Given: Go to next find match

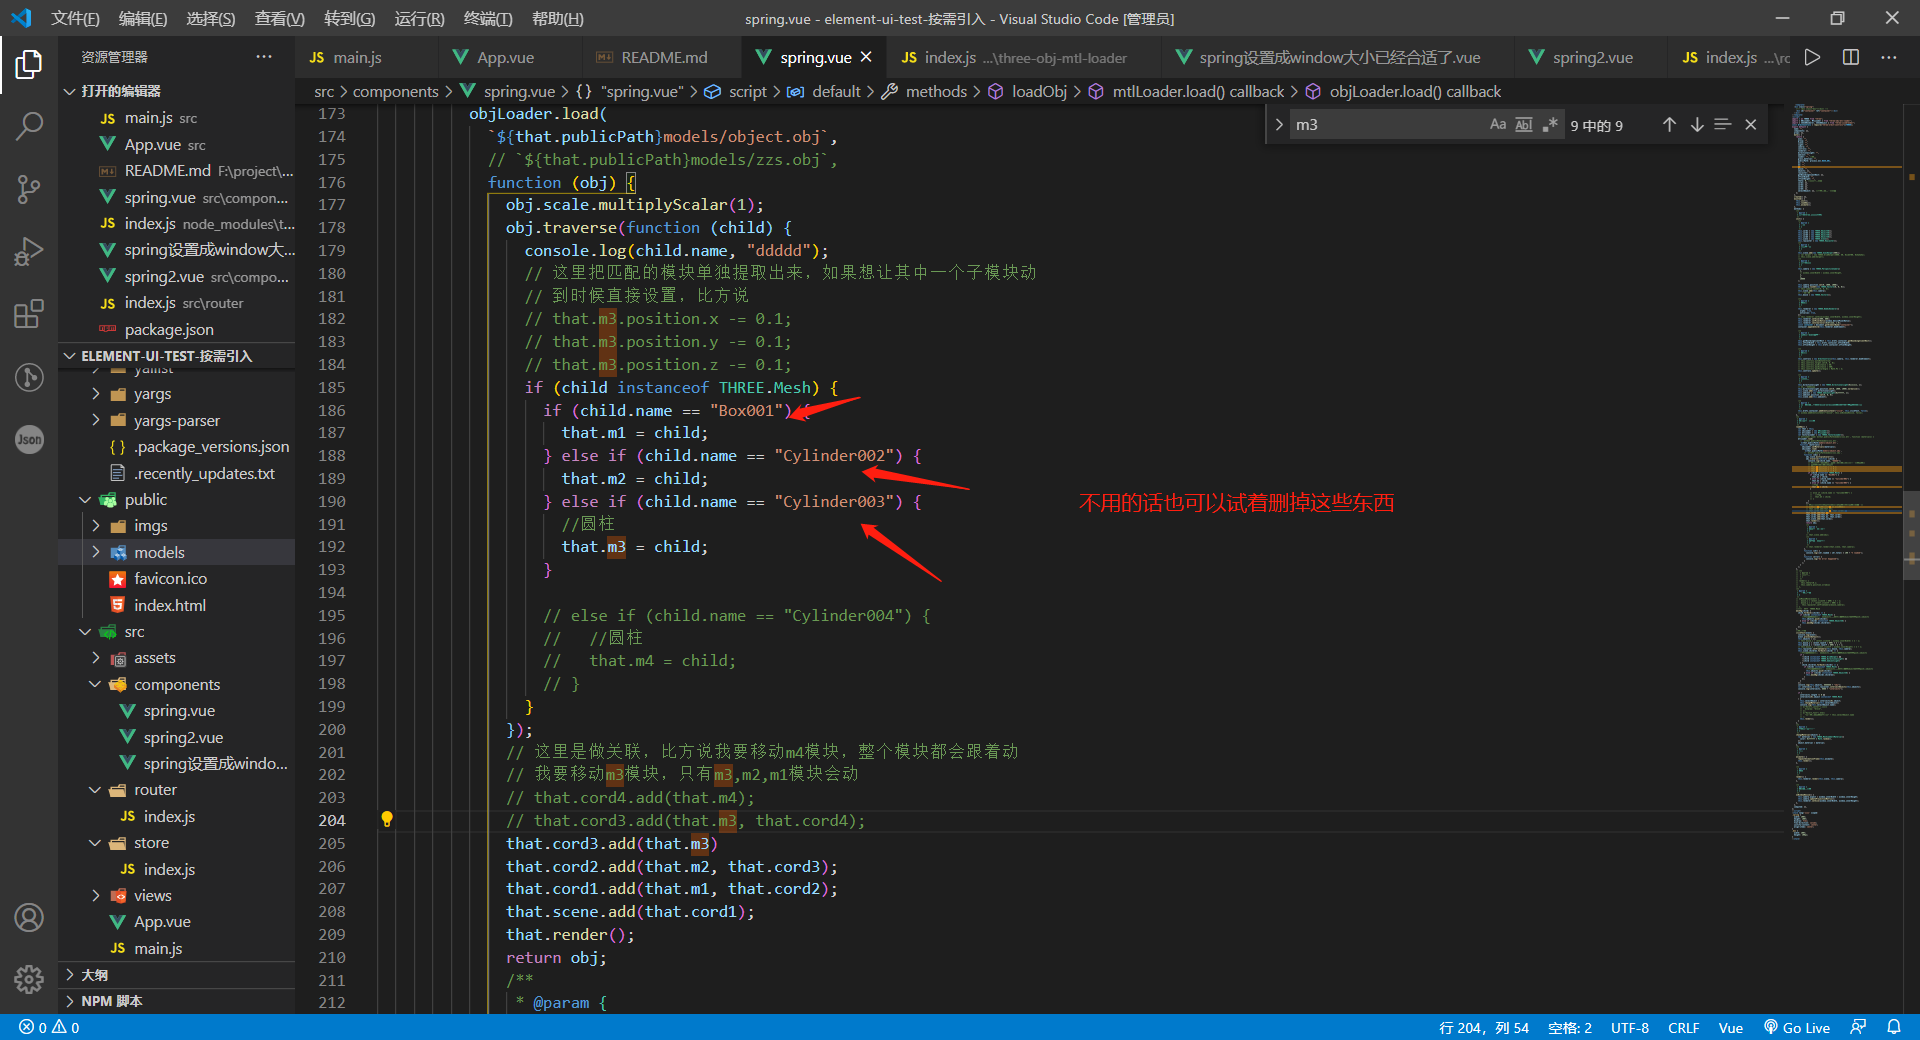Looking at the screenshot, I should tap(1697, 124).
